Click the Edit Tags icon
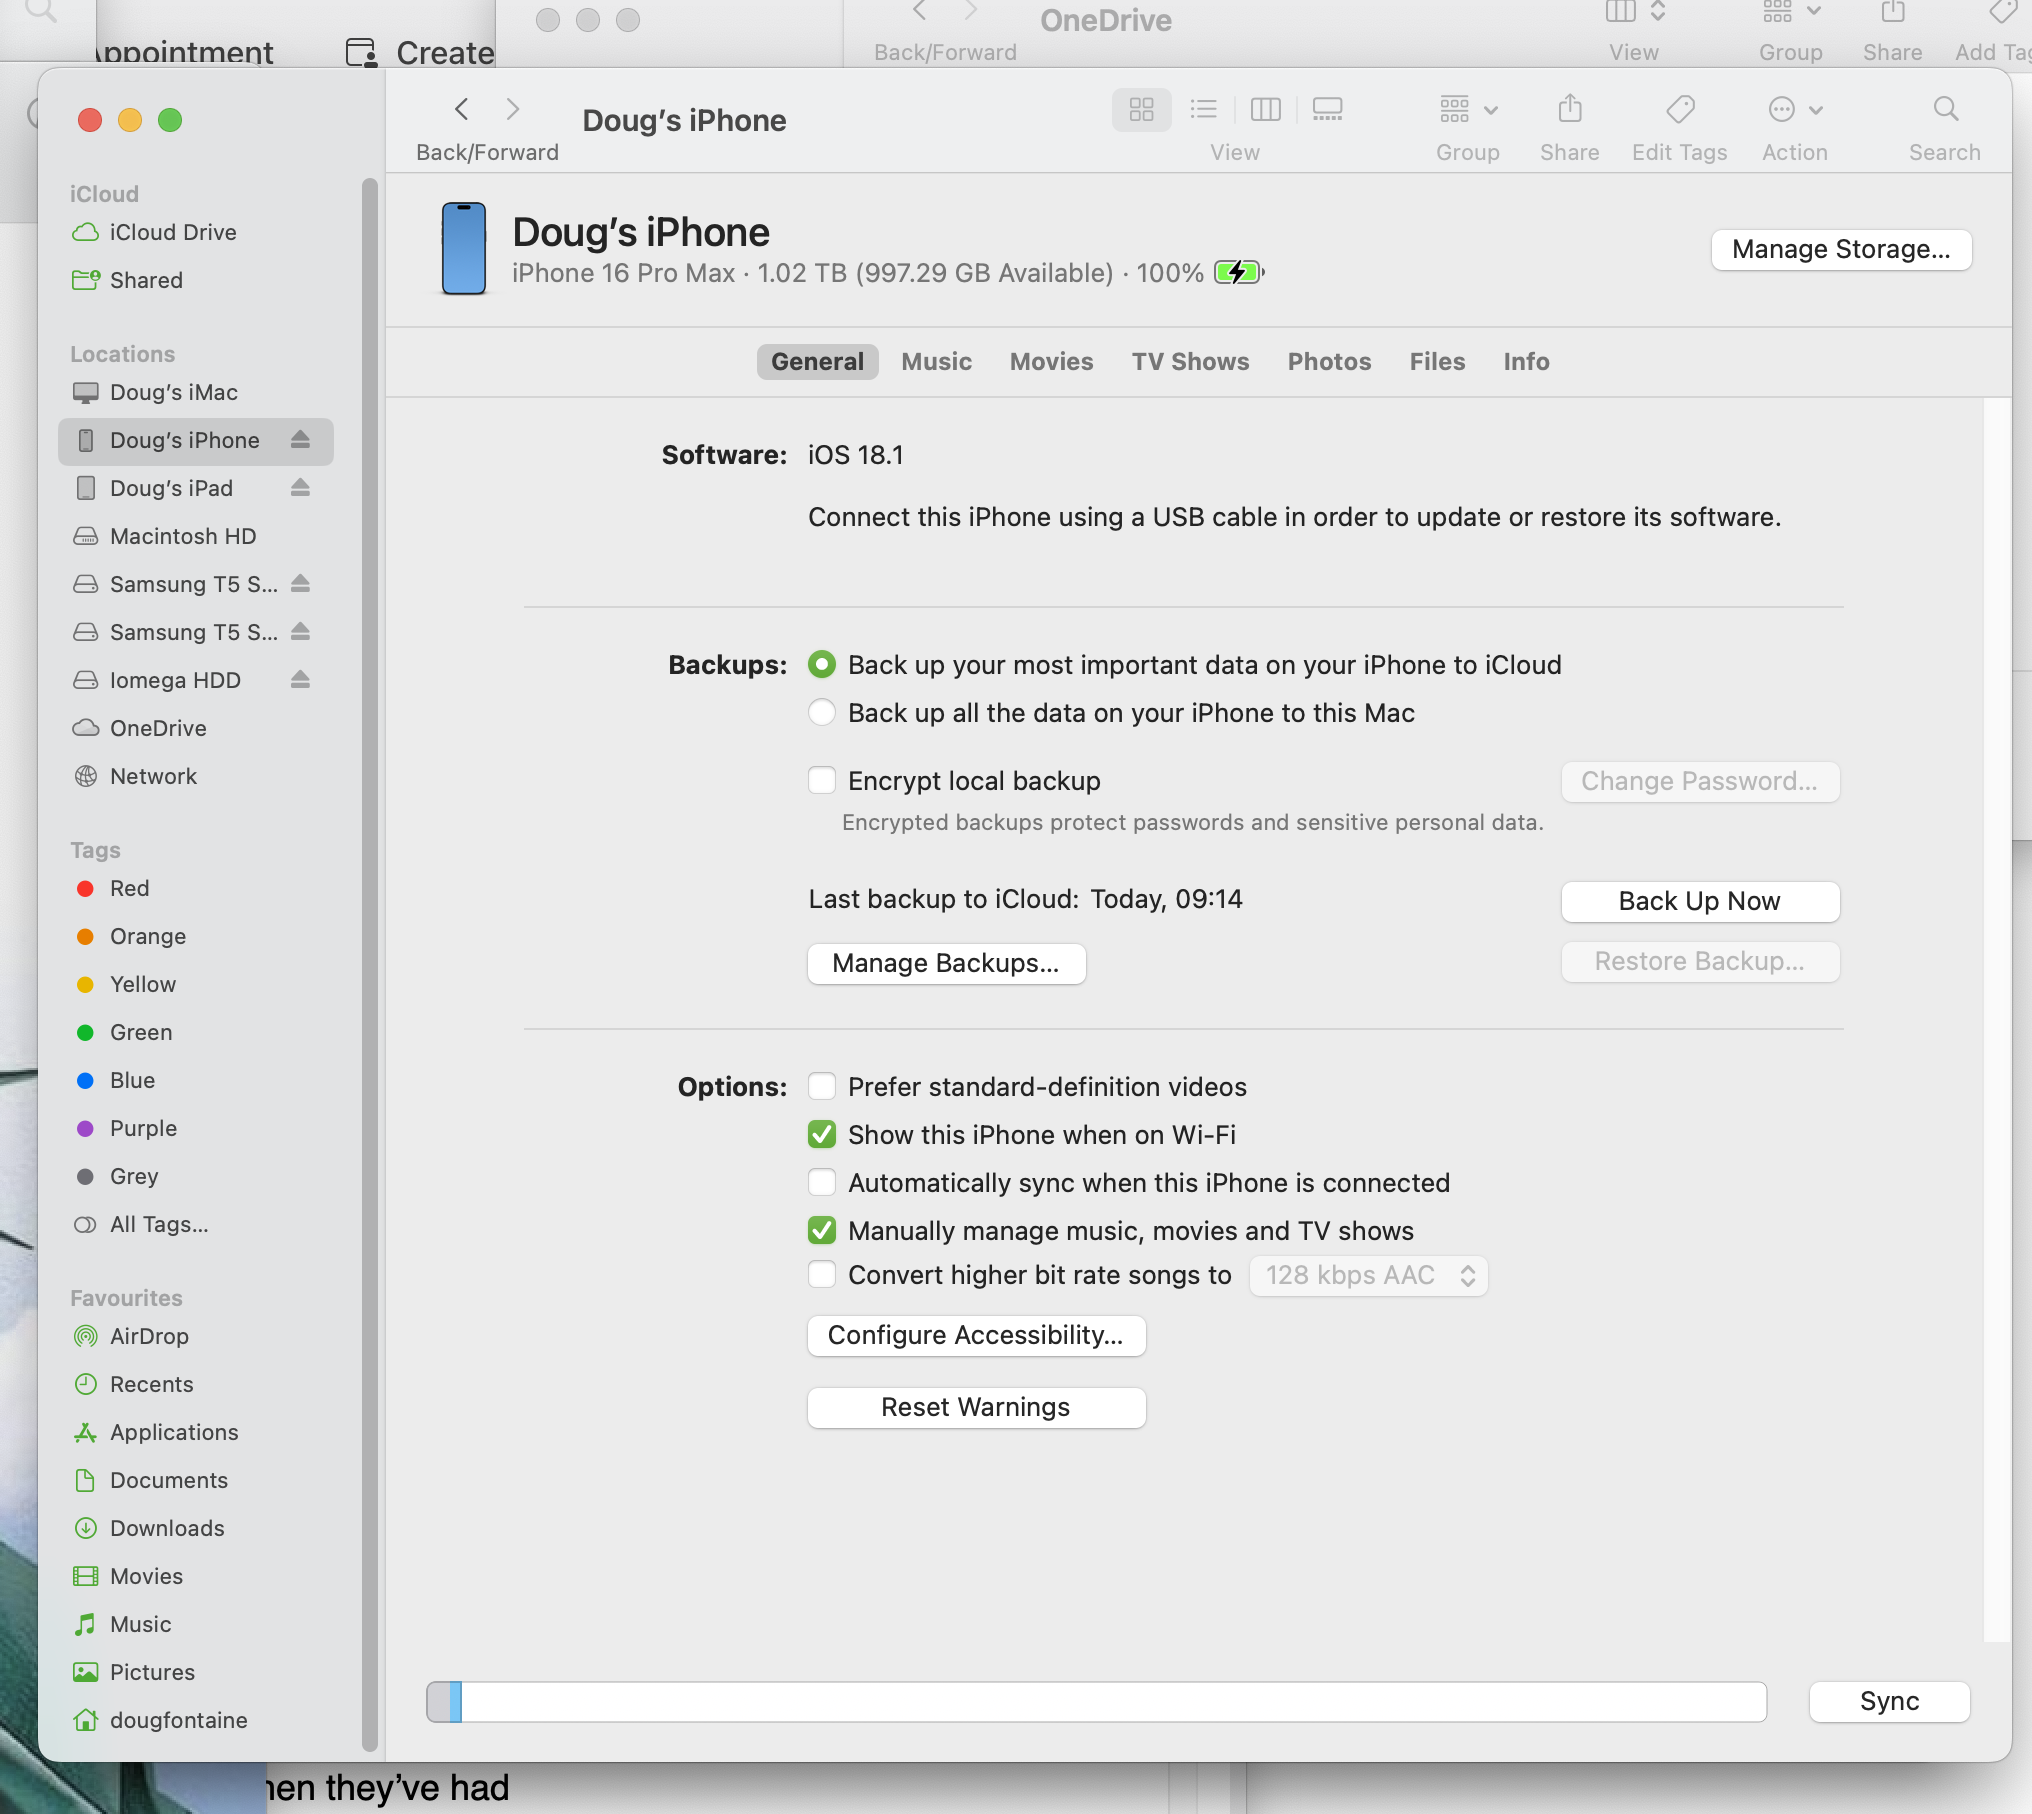Viewport: 2032px width, 1814px height. point(1680,109)
